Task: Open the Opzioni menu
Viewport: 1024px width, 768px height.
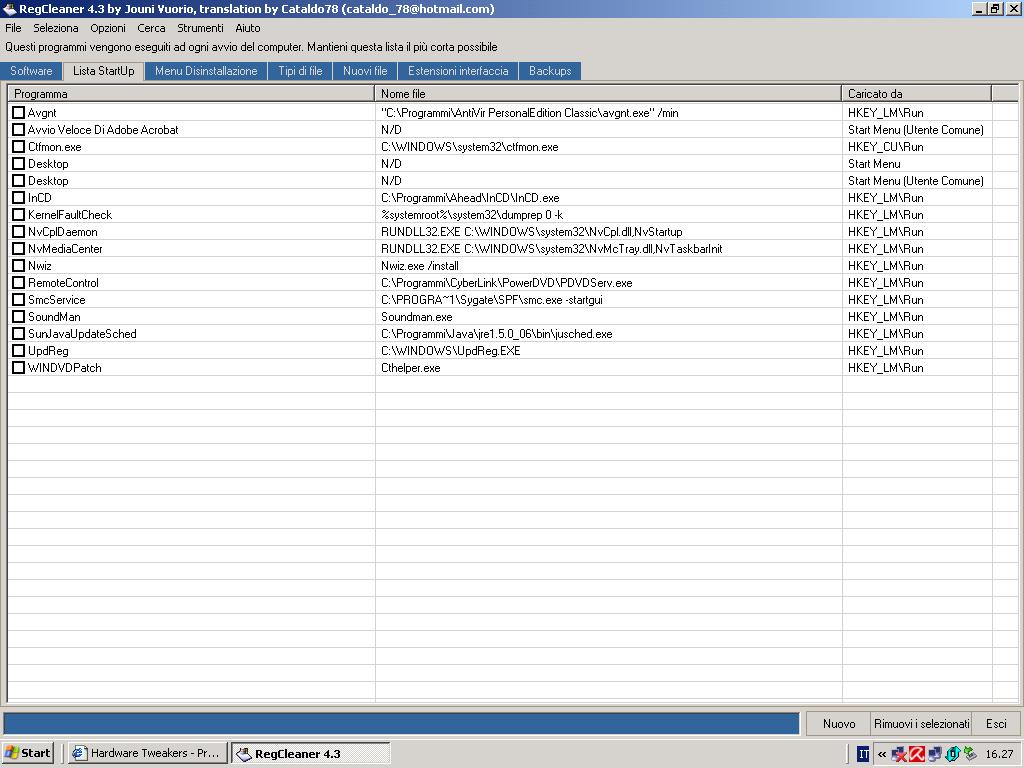Action: (108, 28)
